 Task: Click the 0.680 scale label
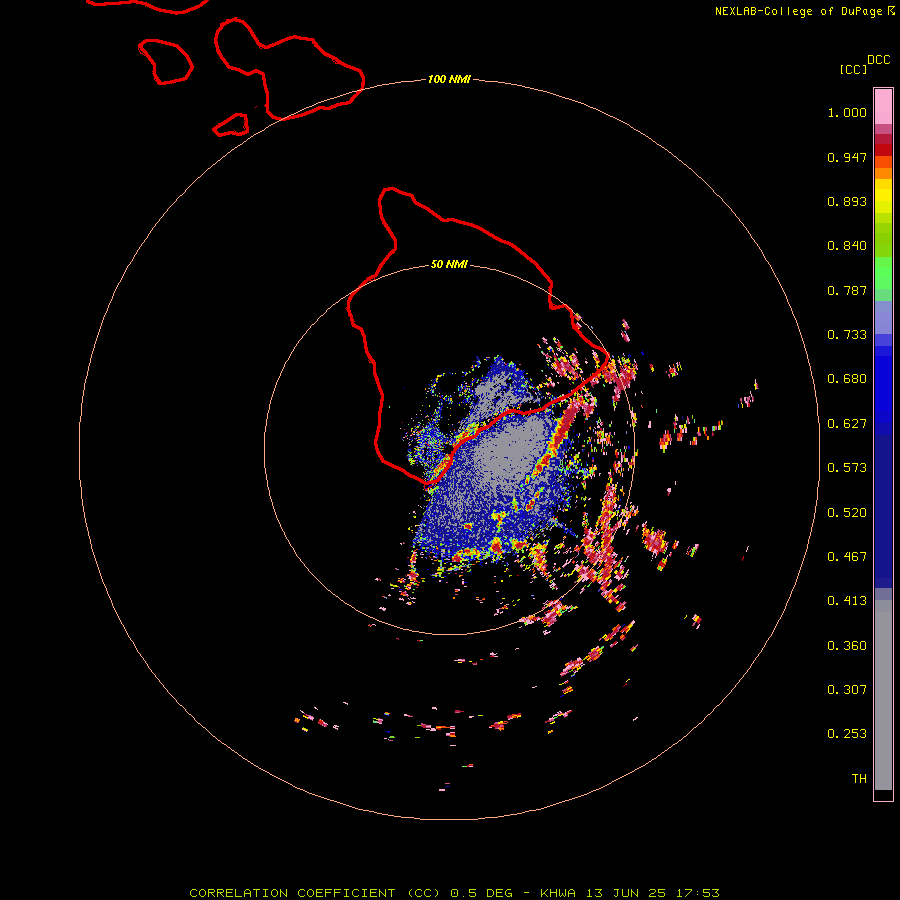click(847, 379)
